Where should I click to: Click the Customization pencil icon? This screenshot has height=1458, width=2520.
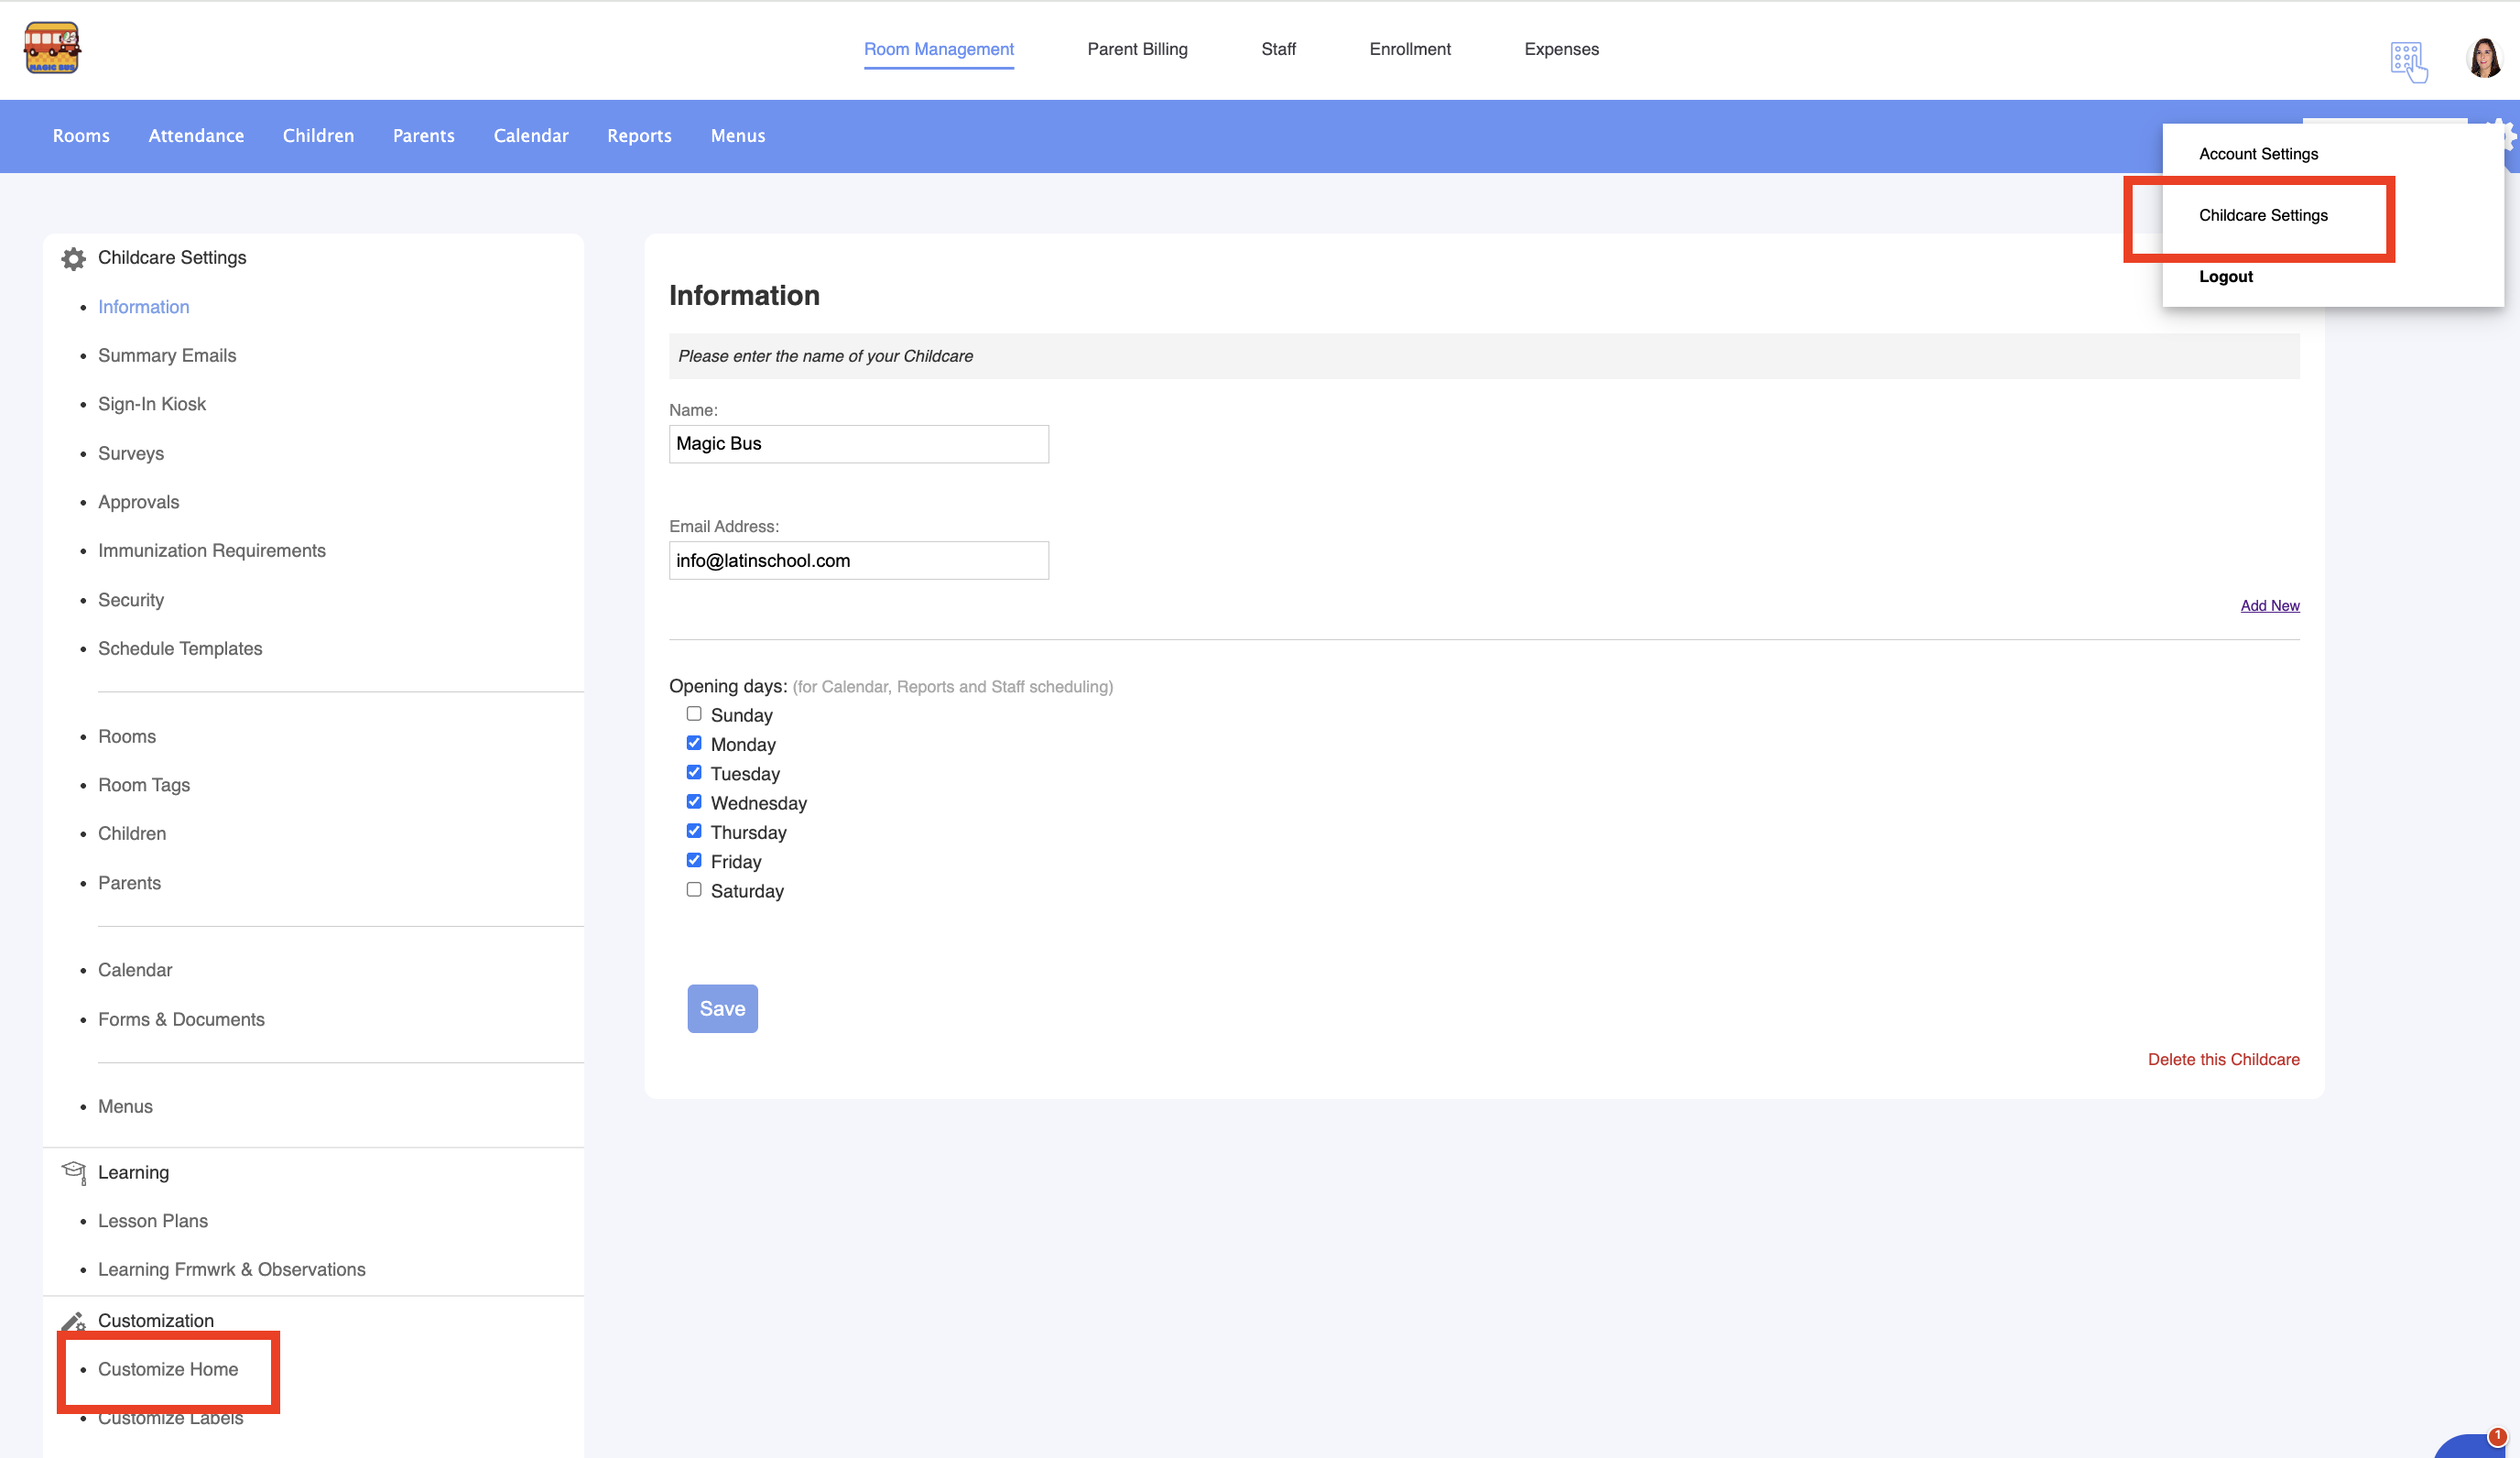tap(73, 1321)
